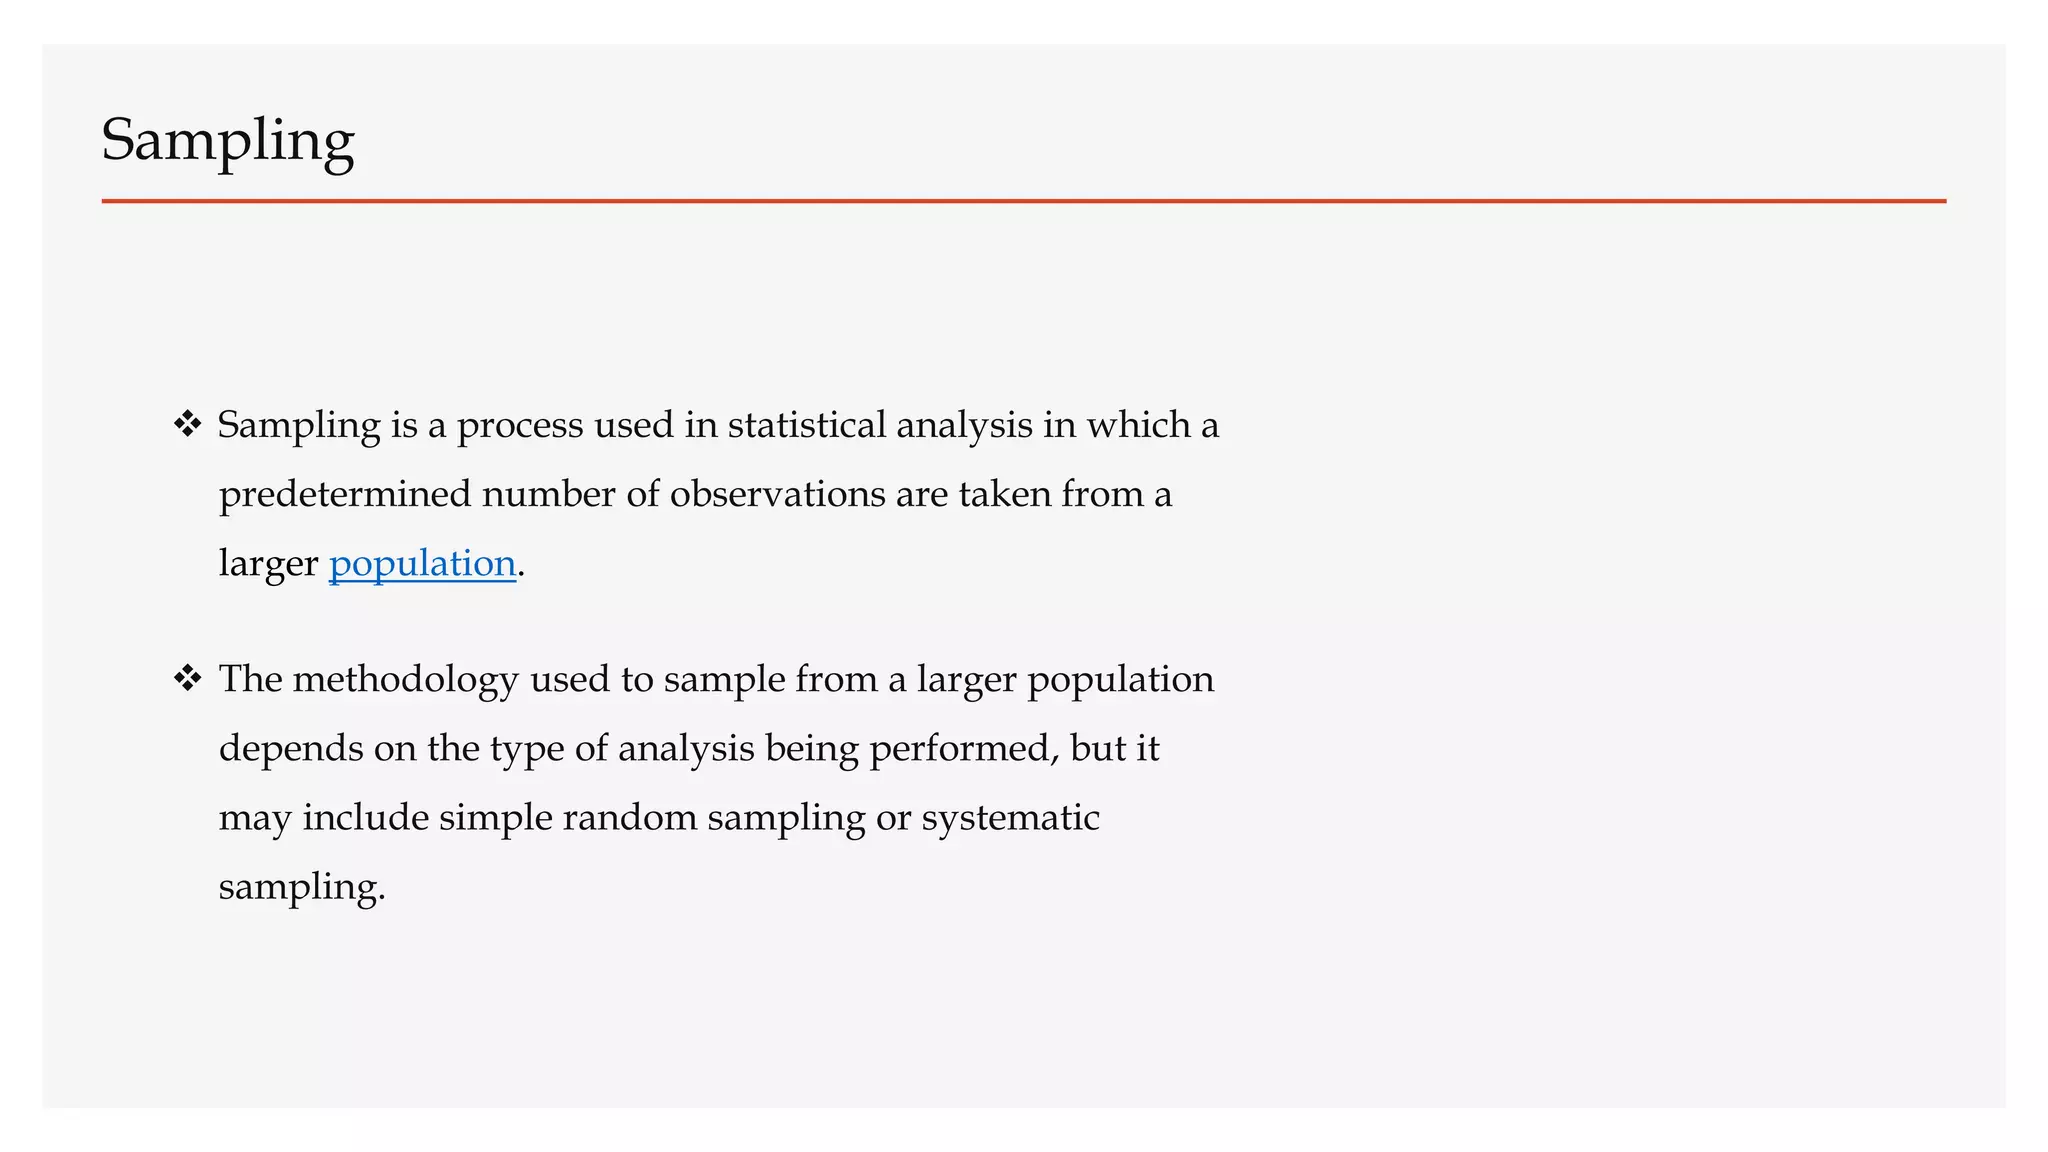This screenshot has height=1152, width=2048.
Task: Click the phrase 'simple random sampling'
Action: pos(652,817)
